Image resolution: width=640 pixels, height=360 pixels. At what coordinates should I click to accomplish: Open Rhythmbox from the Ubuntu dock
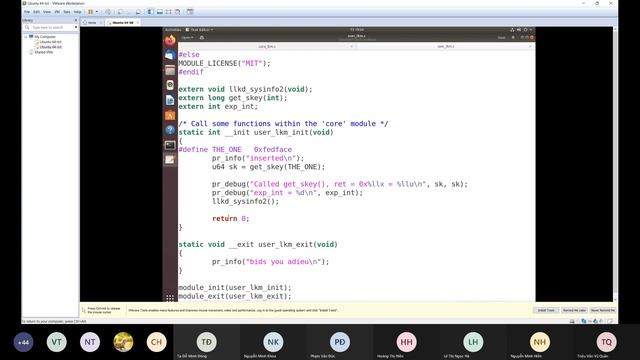point(170,85)
